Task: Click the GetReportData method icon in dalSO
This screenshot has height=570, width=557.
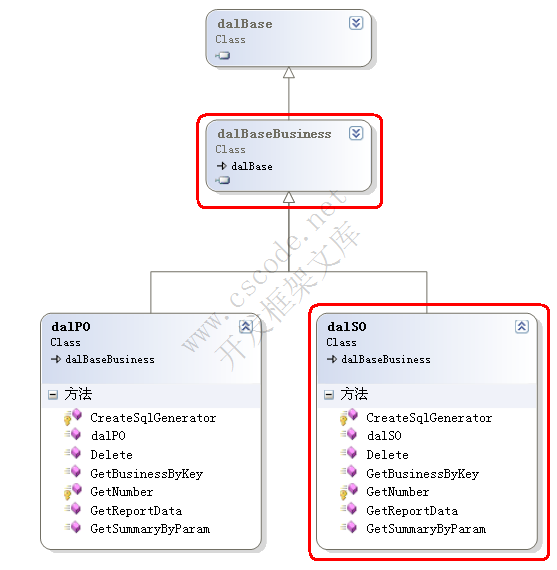Action: click(x=349, y=509)
